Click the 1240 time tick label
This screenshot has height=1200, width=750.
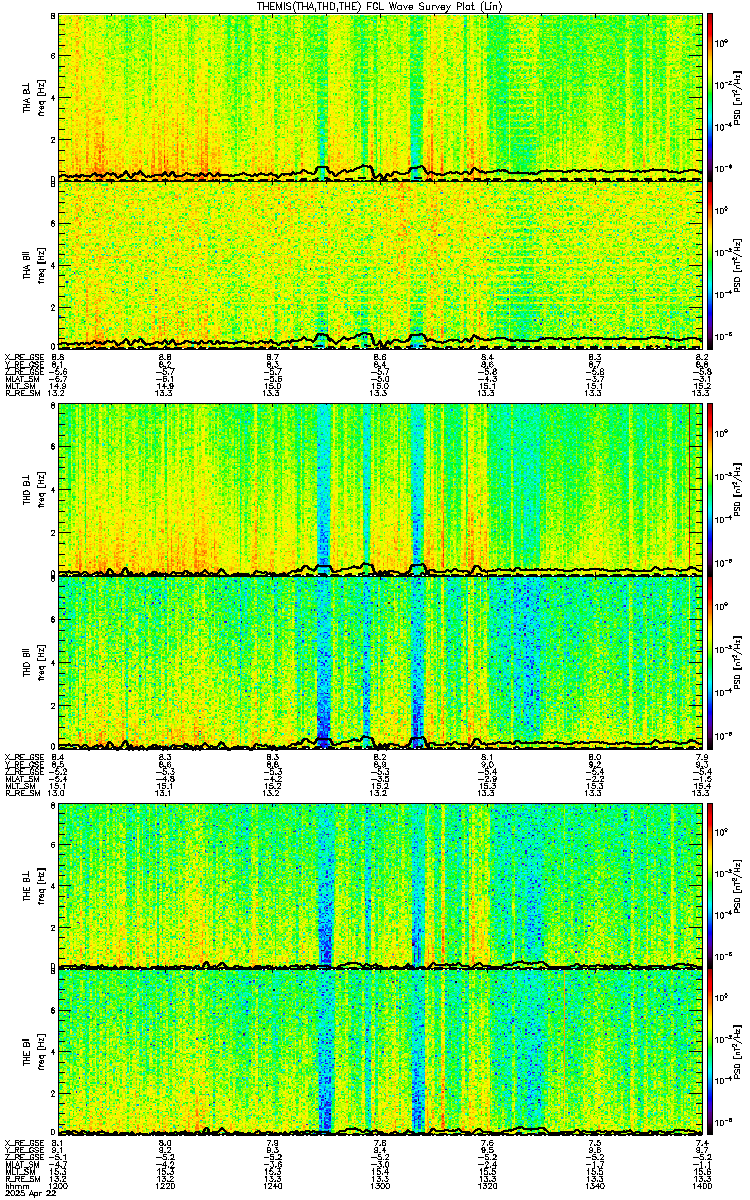point(272,1187)
